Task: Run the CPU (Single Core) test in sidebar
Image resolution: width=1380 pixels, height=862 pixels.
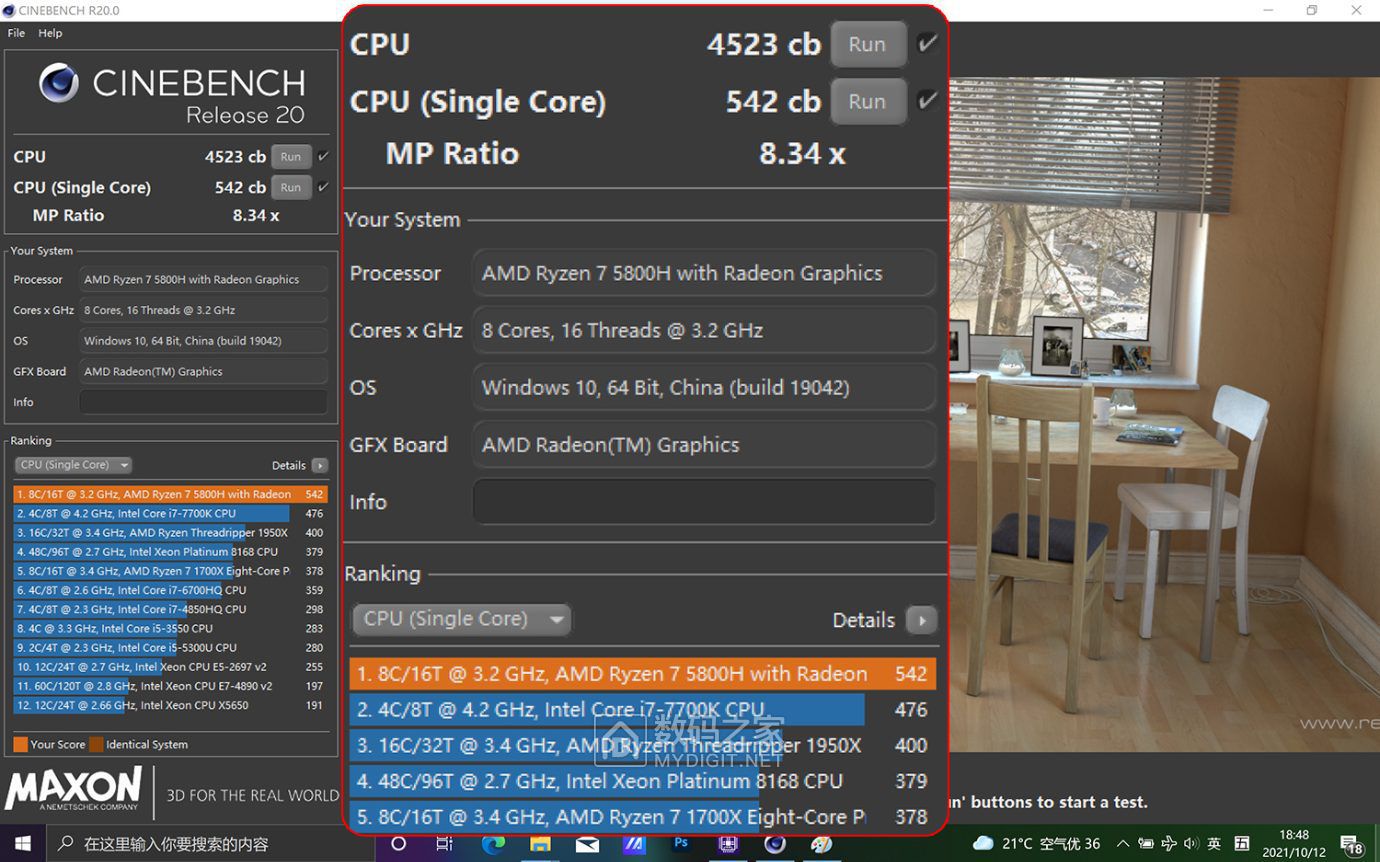Action: [291, 187]
